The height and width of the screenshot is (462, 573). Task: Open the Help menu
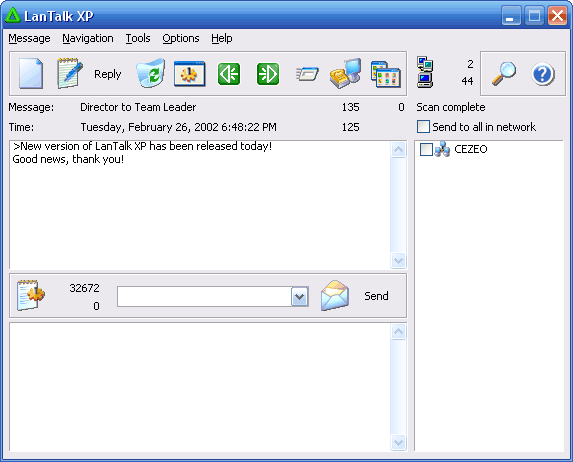pos(221,38)
